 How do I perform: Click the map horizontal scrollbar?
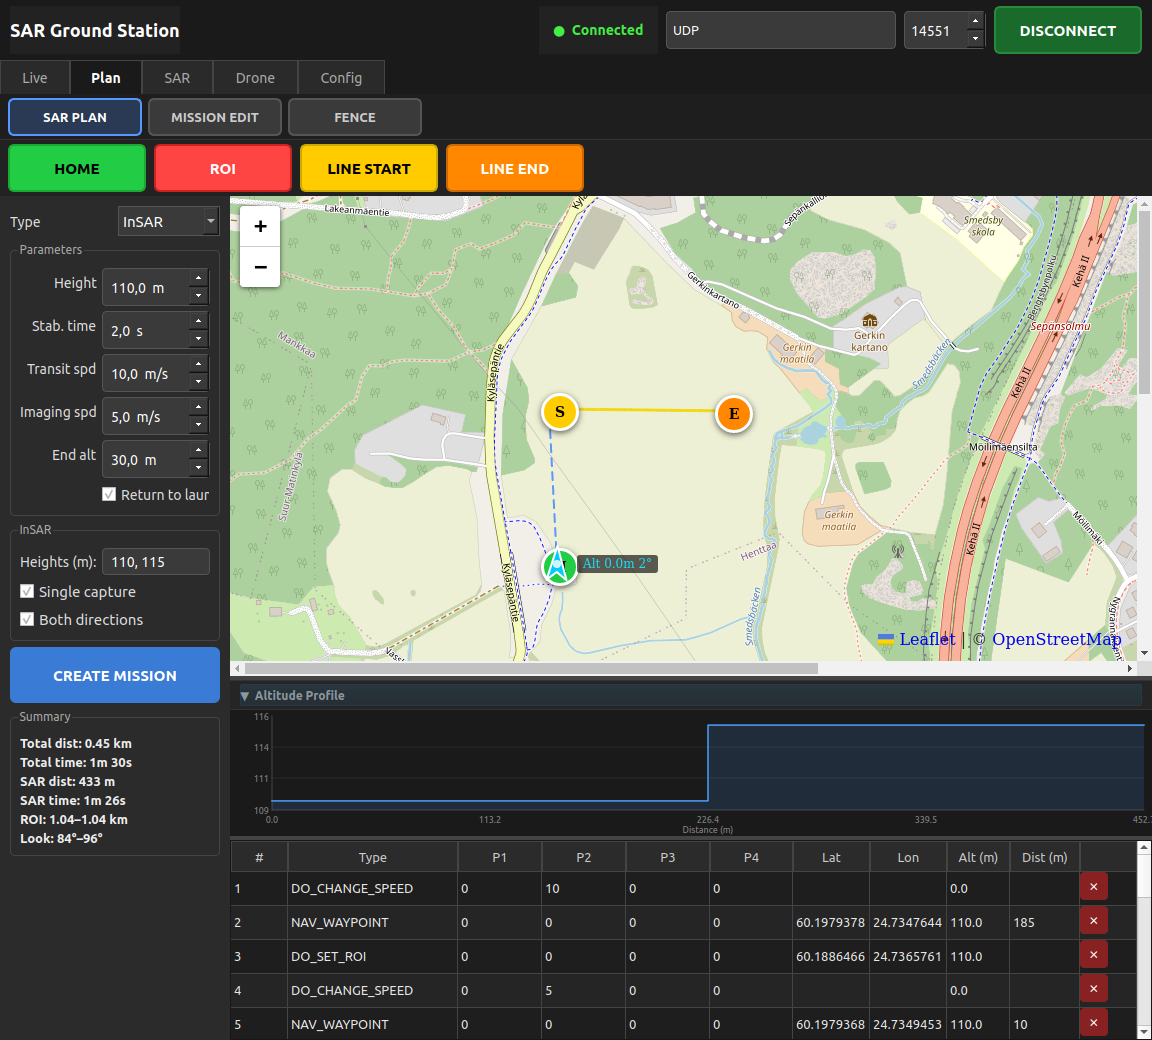[x=531, y=668]
